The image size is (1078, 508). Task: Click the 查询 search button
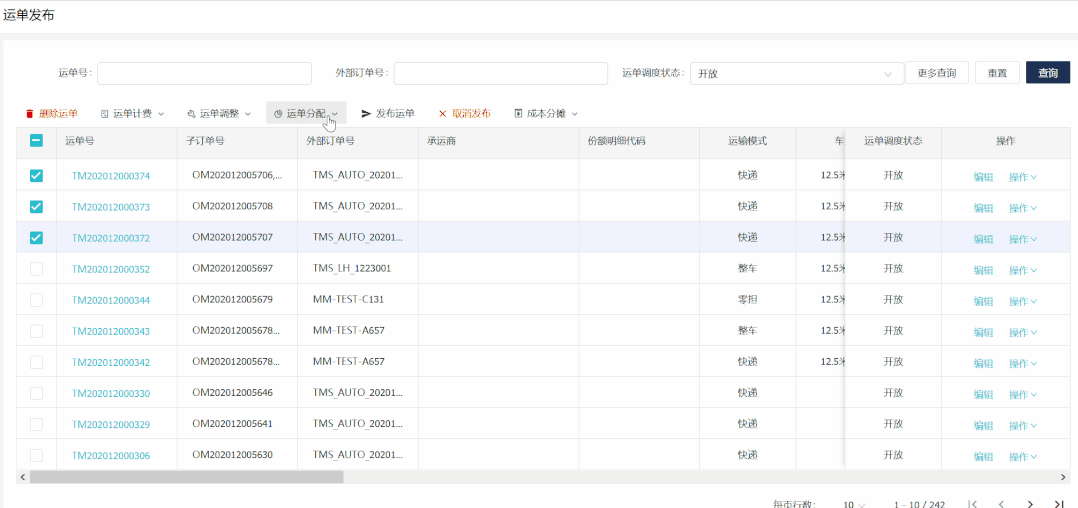click(1047, 73)
